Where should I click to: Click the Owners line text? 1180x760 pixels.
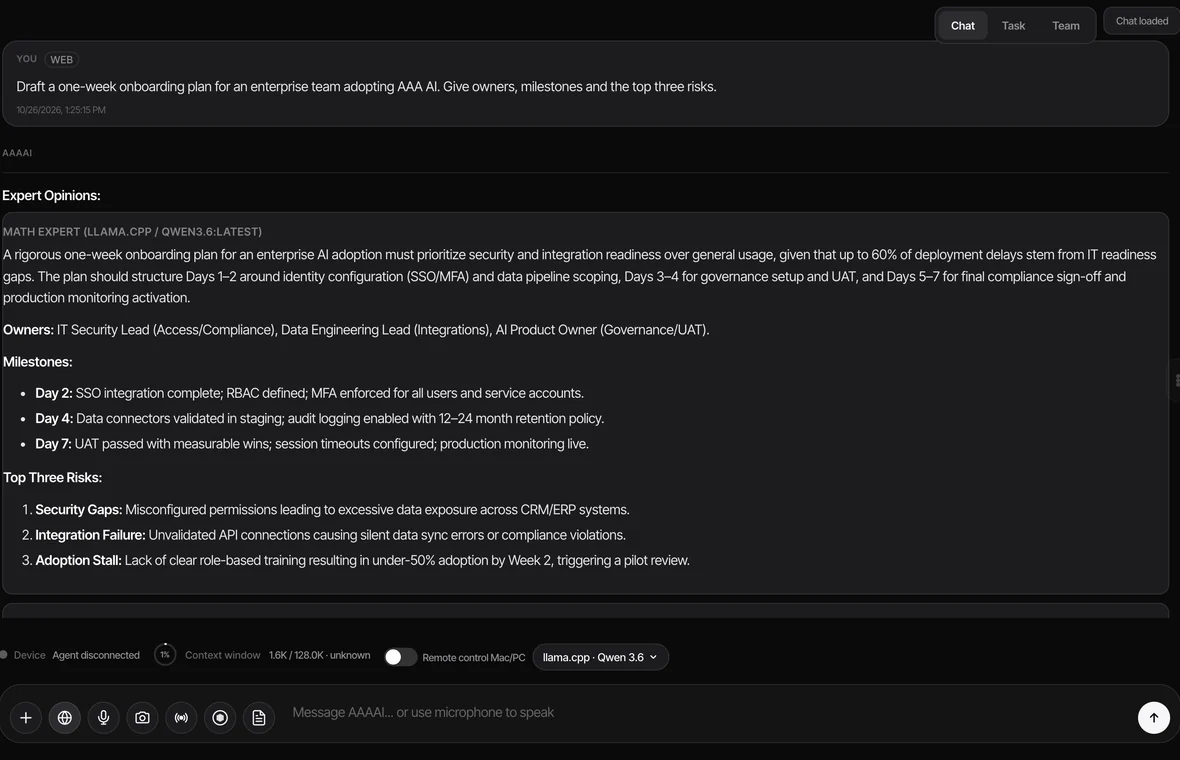356,330
